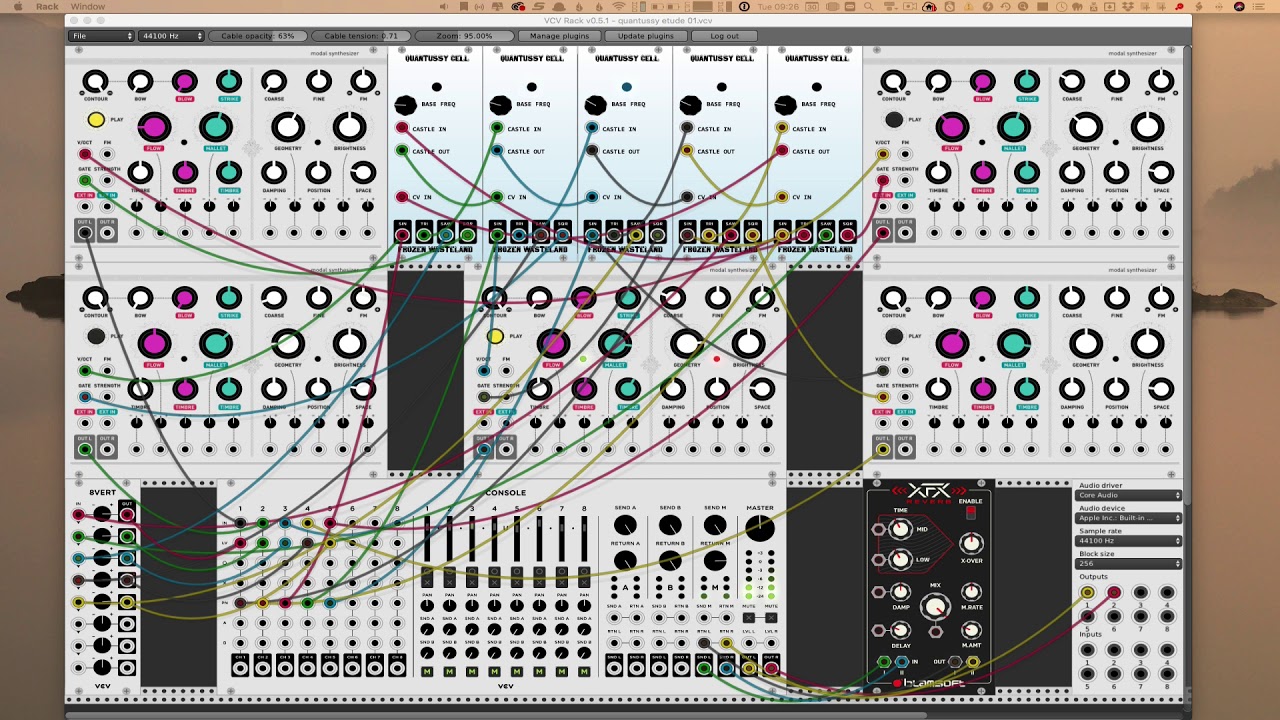
Task: Click the first Quantussy Cell CASTLE IN jack
Action: coord(402,128)
